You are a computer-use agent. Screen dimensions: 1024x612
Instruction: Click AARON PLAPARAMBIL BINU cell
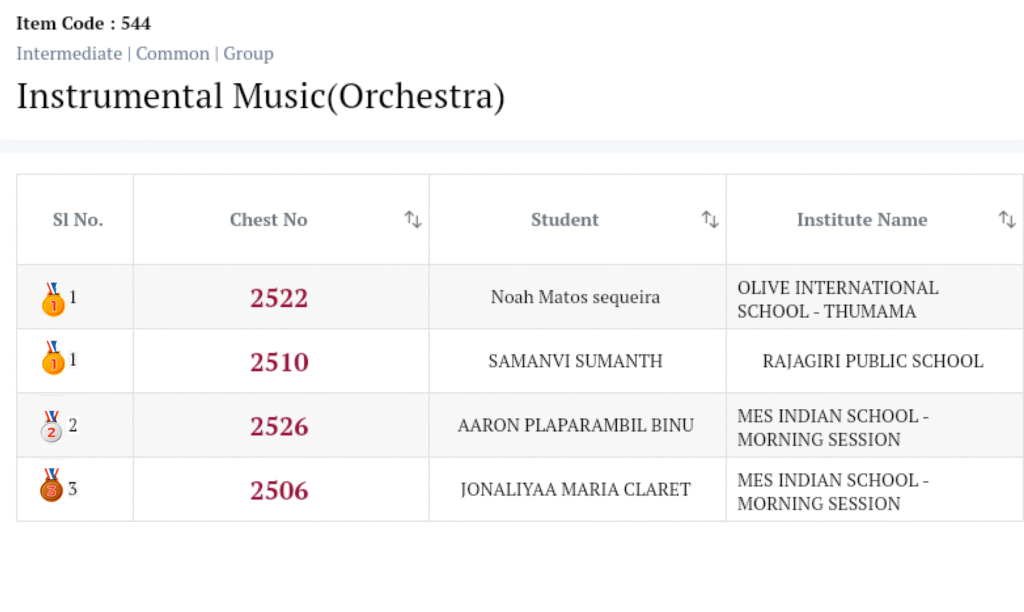575,425
